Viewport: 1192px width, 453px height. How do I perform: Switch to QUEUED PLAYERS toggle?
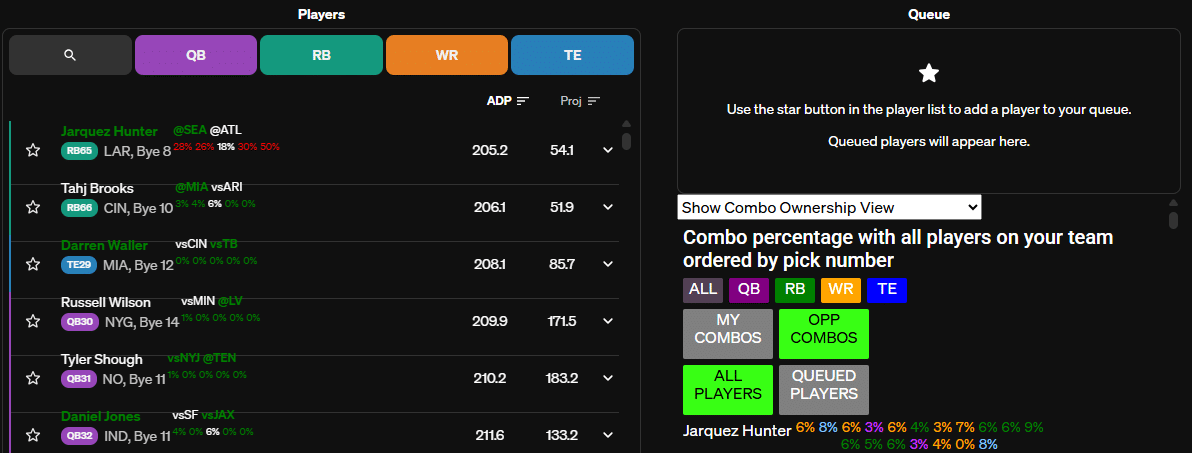point(824,390)
